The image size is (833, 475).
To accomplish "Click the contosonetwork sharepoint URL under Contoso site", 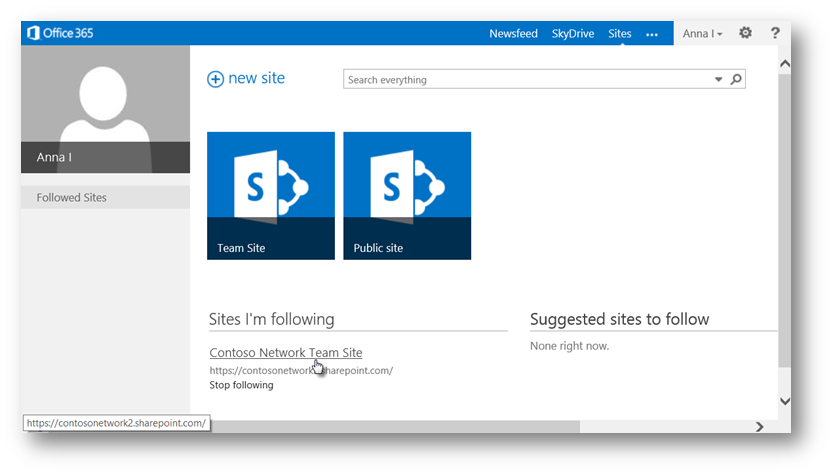I will pyautogui.click(x=301, y=370).
